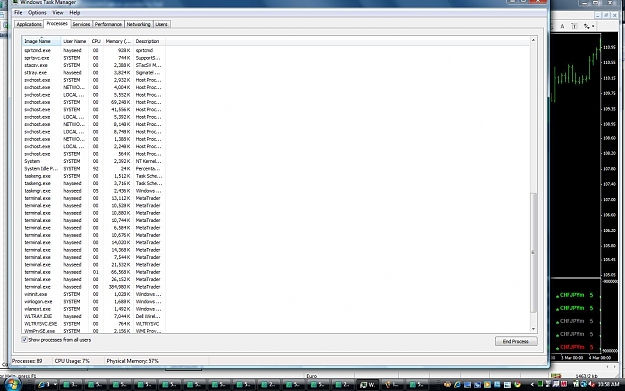Image resolution: width=625 pixels, height=391 pixels.
Task: Select taskeng.exe row owned by SYSTEM
Action: coord(93,176)
